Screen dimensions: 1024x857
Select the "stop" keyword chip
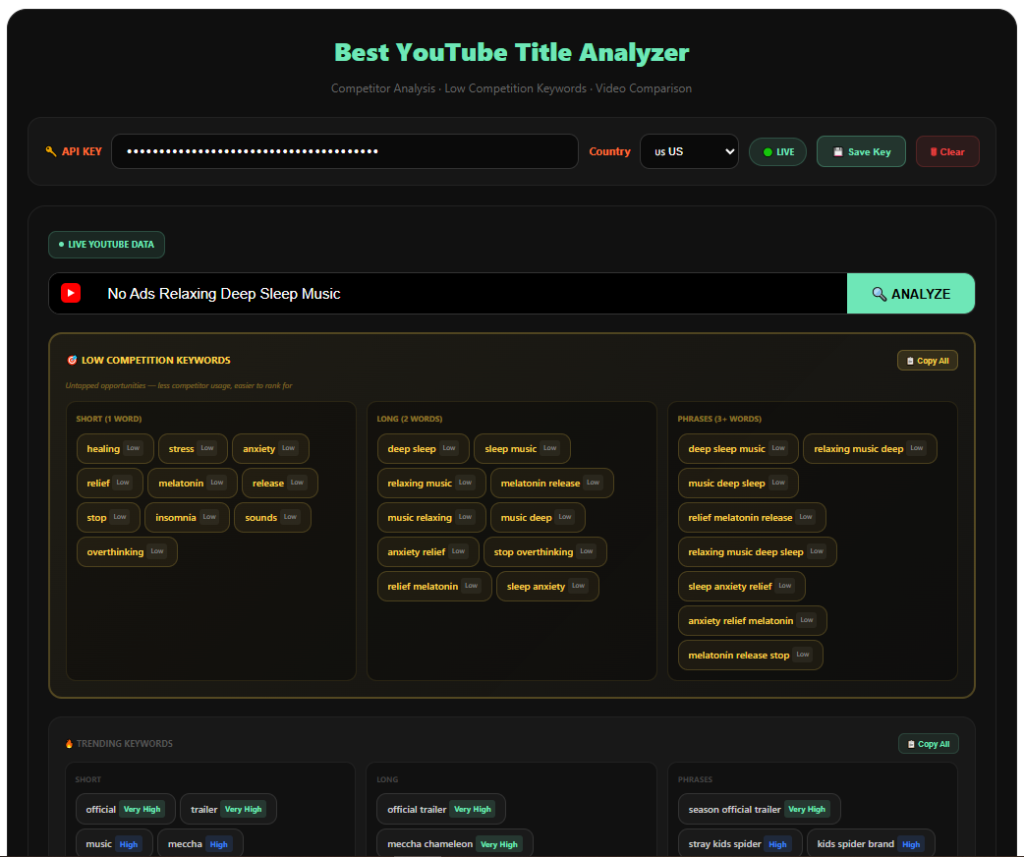point(108,517)
